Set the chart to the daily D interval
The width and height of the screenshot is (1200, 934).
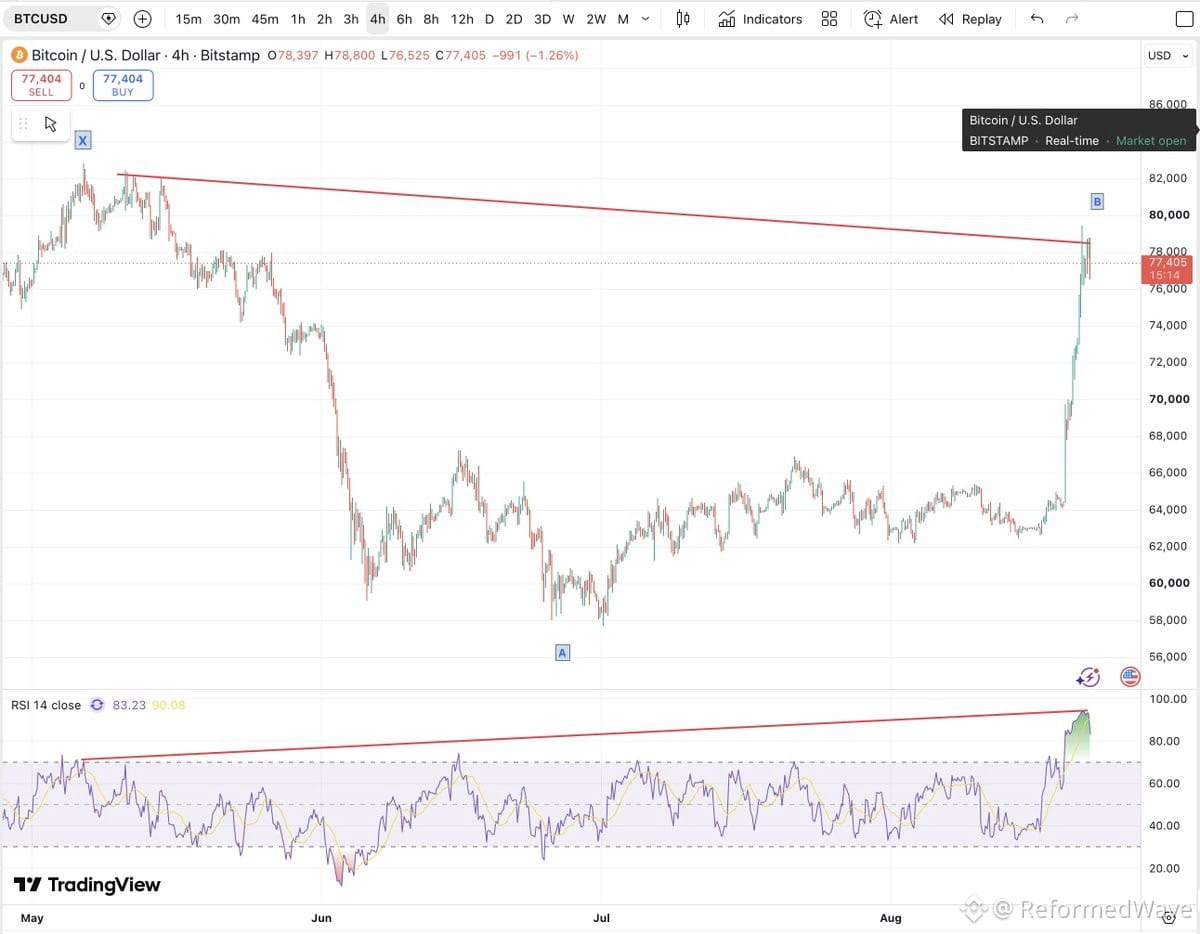click(x=489, y=19)
